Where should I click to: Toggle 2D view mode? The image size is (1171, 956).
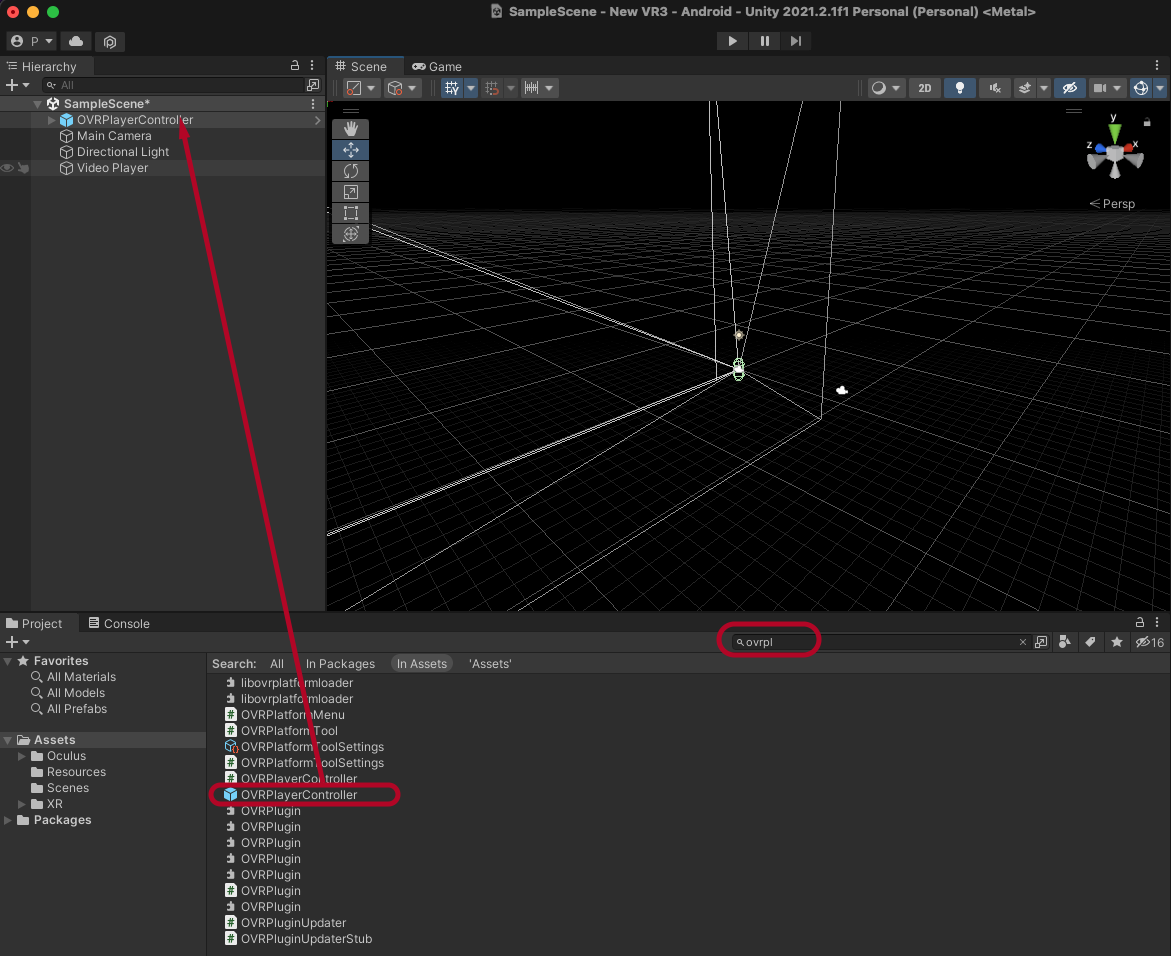925,88
